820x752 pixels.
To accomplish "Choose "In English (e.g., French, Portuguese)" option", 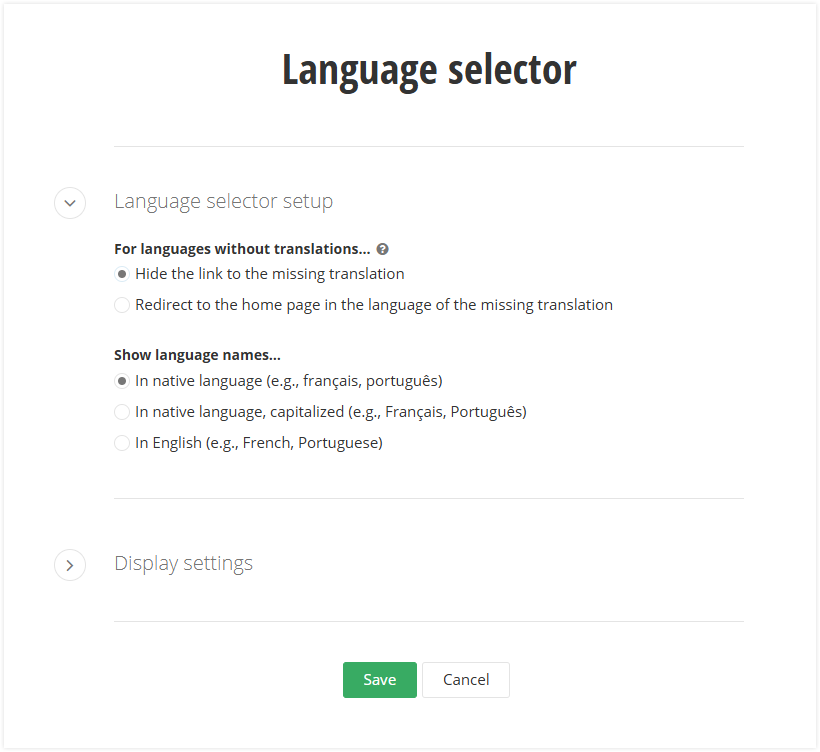I will point(121,442).
